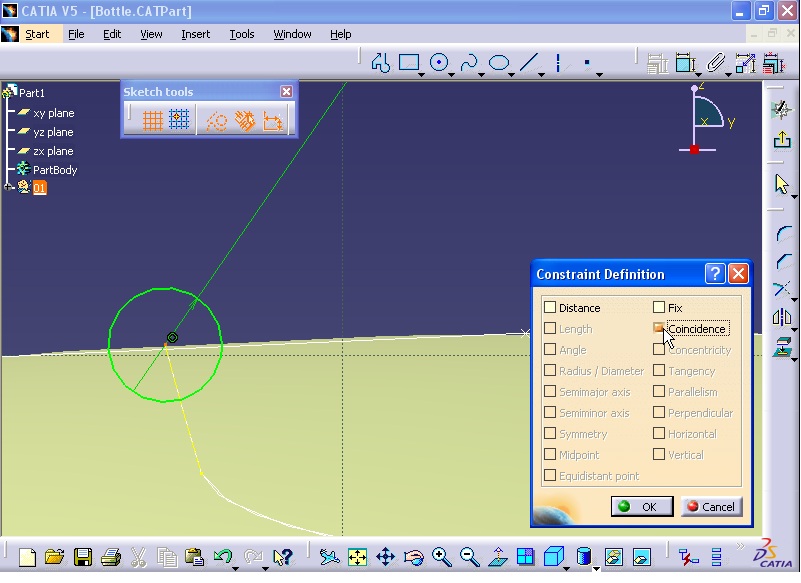Click Constraint Definition help question button
This screenshot has width=801, height=583.
pos(715,274)
